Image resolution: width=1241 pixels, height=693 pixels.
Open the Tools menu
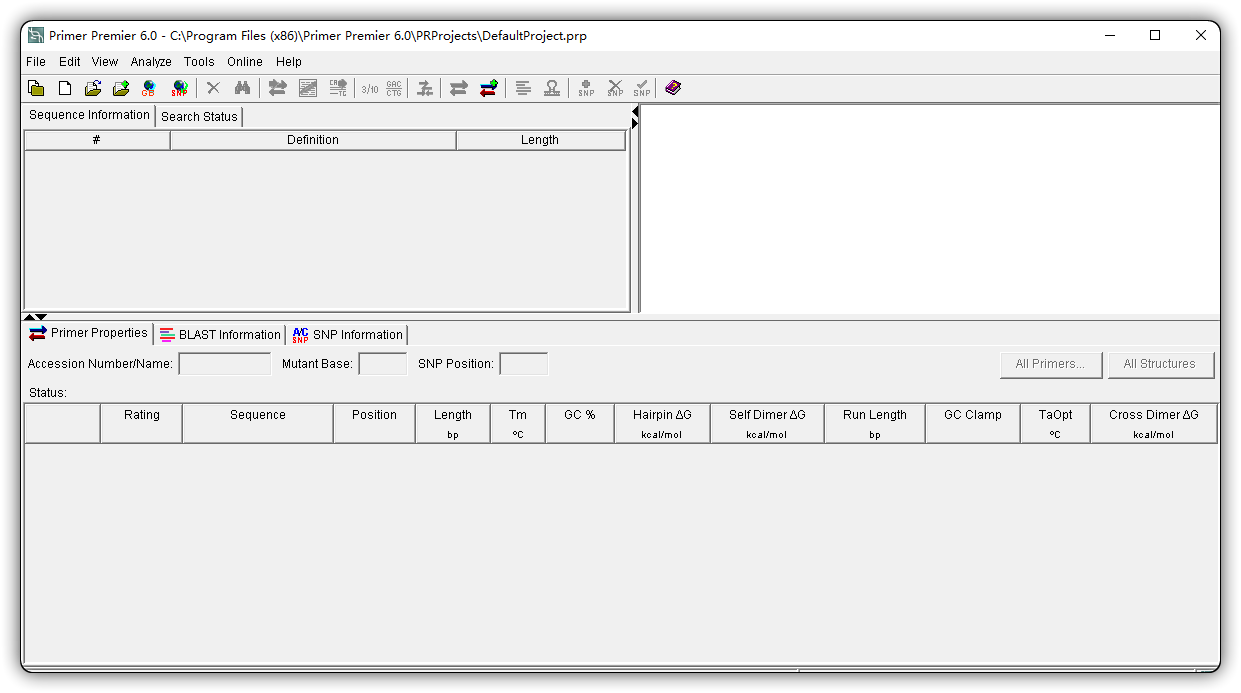[x=199, y=62]
